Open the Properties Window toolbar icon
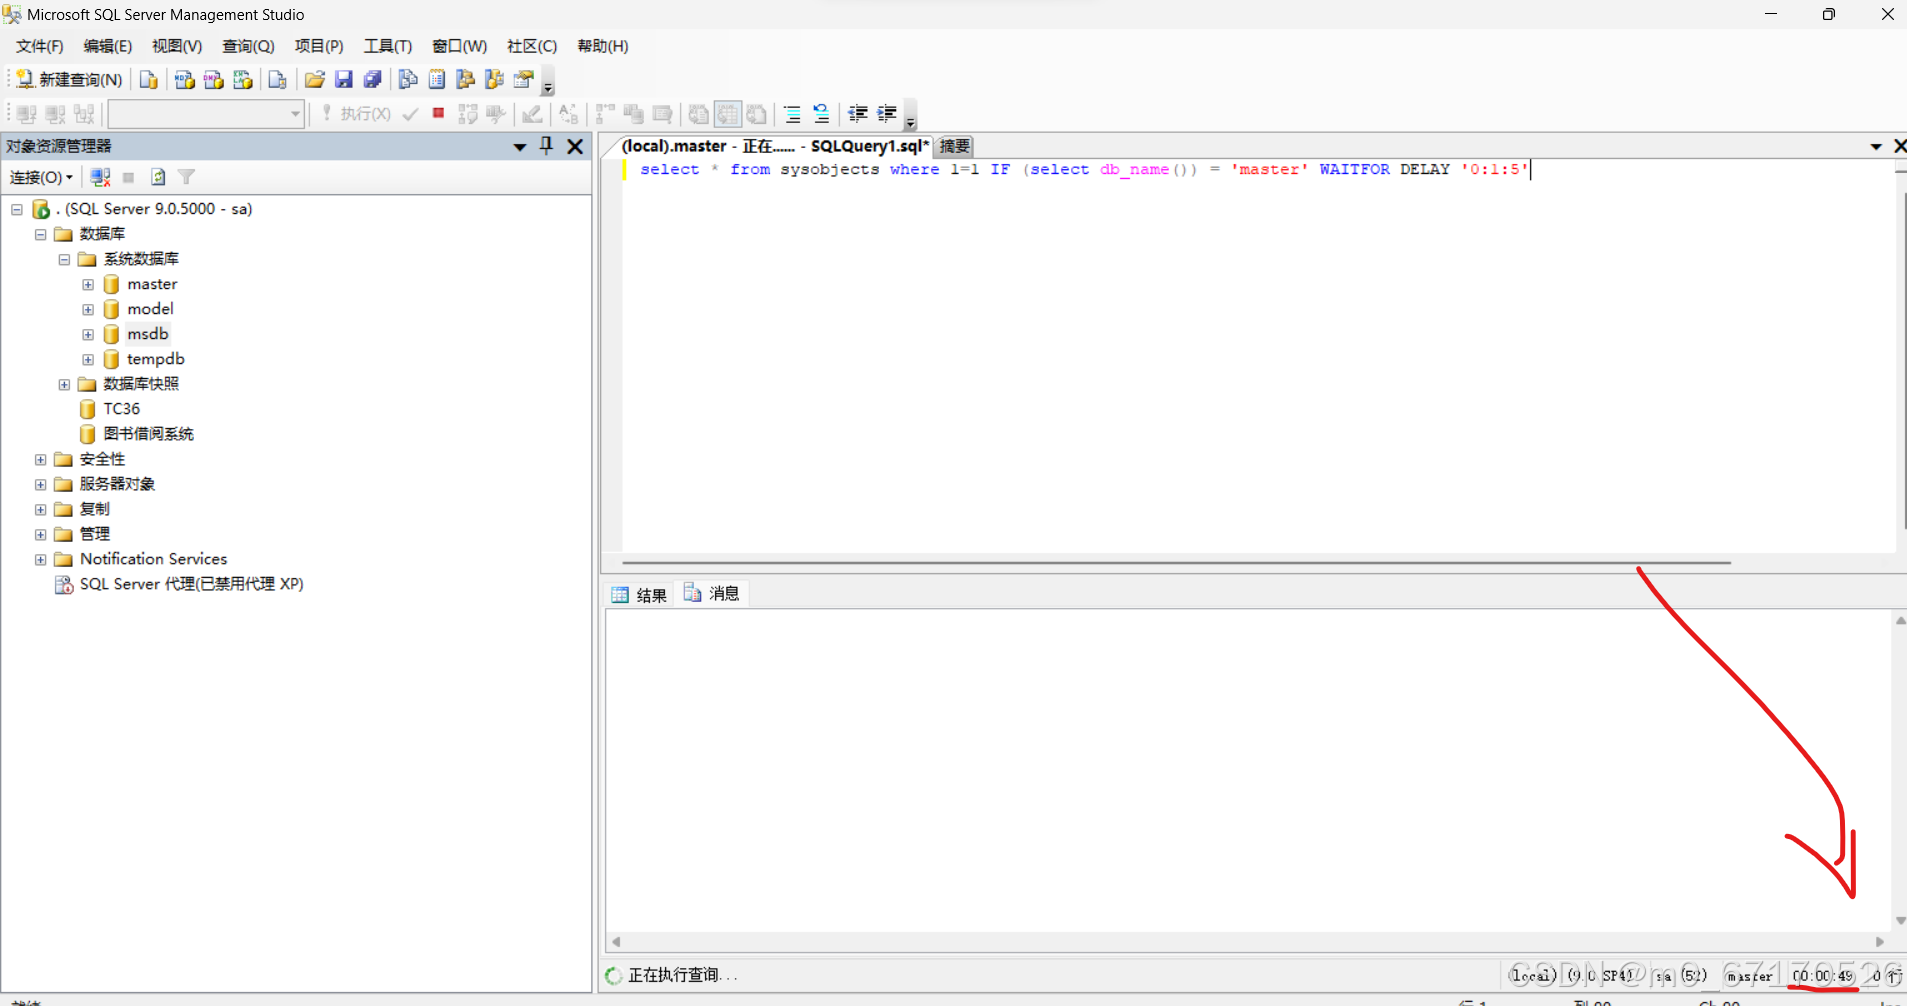 (524, 80)
